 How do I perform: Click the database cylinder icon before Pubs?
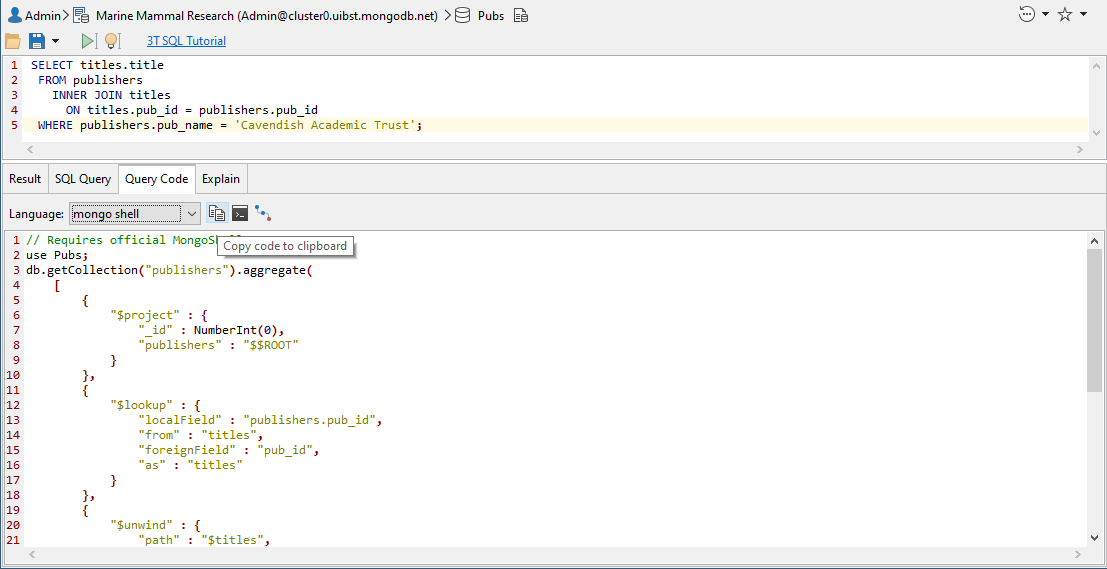click(463, 15)
